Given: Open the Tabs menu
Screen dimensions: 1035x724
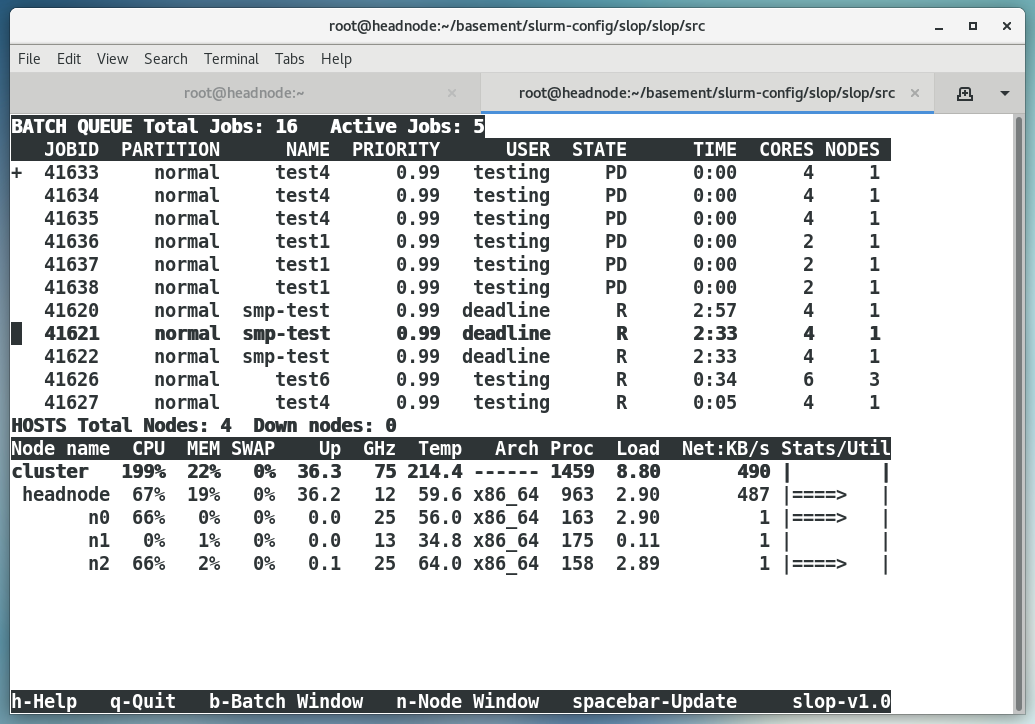Looking at the screenshot, I should pos(290,59).
